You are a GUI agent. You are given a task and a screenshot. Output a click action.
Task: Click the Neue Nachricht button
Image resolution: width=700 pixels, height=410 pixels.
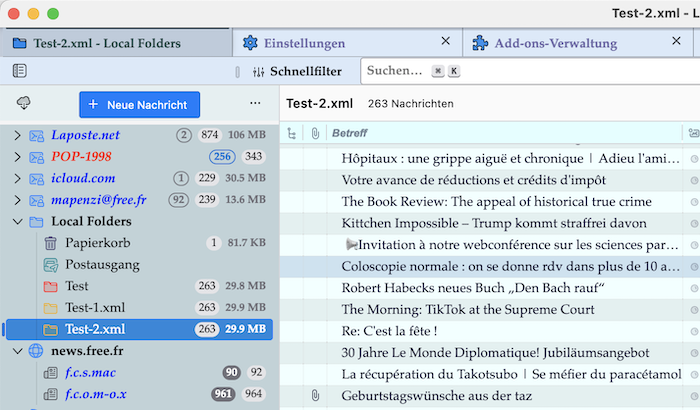(140, 104)
